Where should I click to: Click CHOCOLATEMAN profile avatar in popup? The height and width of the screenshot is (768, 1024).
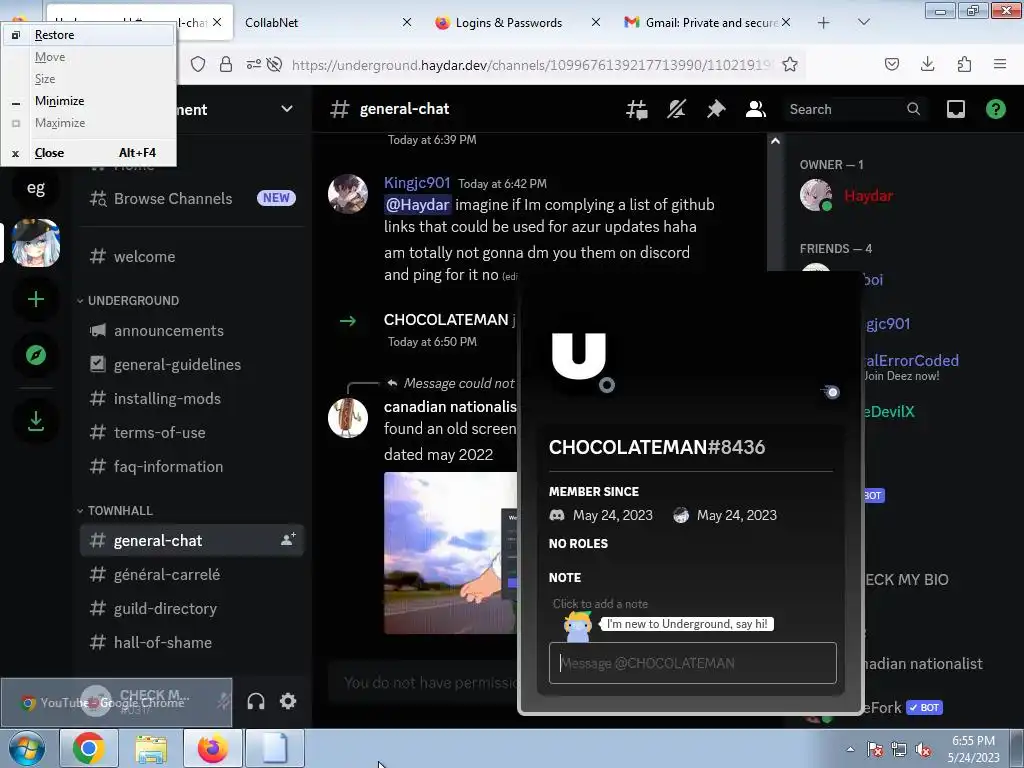(579, 357)
